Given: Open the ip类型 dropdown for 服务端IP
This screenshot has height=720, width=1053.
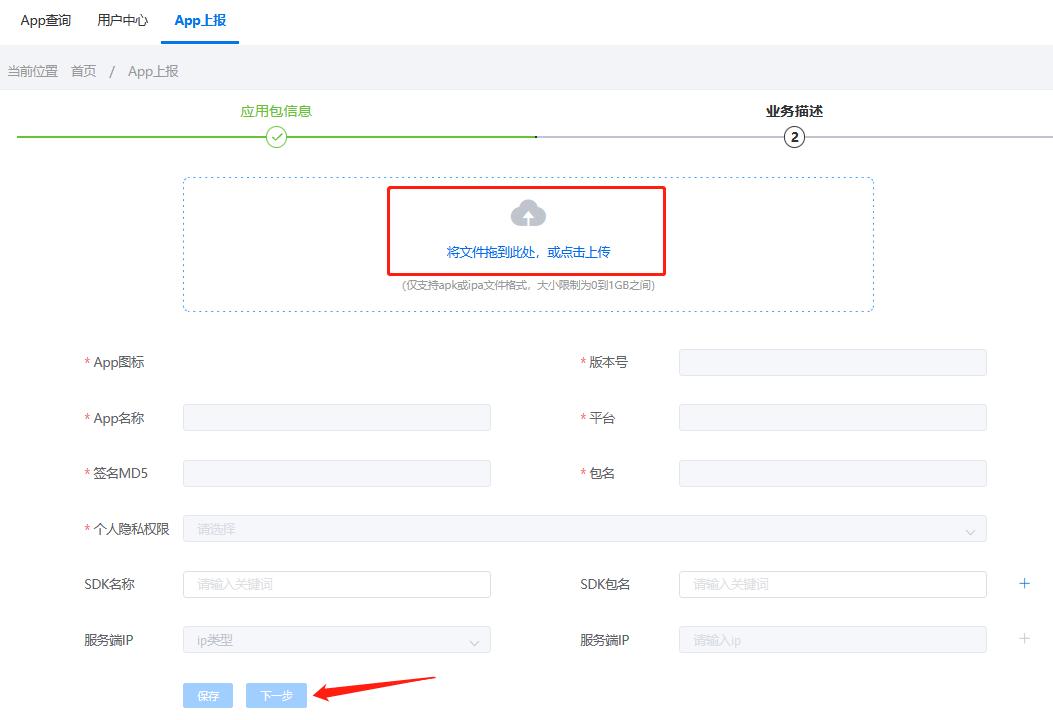Looking at the screenshot, I should [x=336, y=639].
